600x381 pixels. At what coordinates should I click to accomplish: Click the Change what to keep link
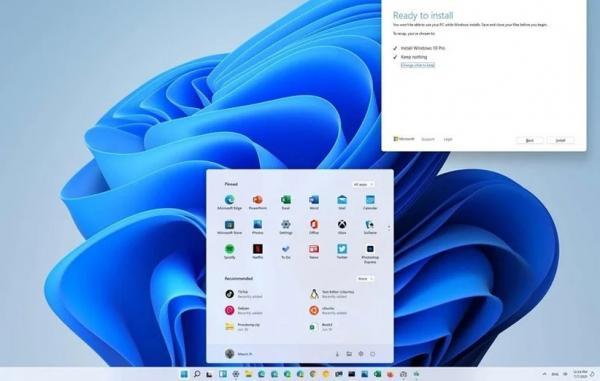click(x=417, y=65)
